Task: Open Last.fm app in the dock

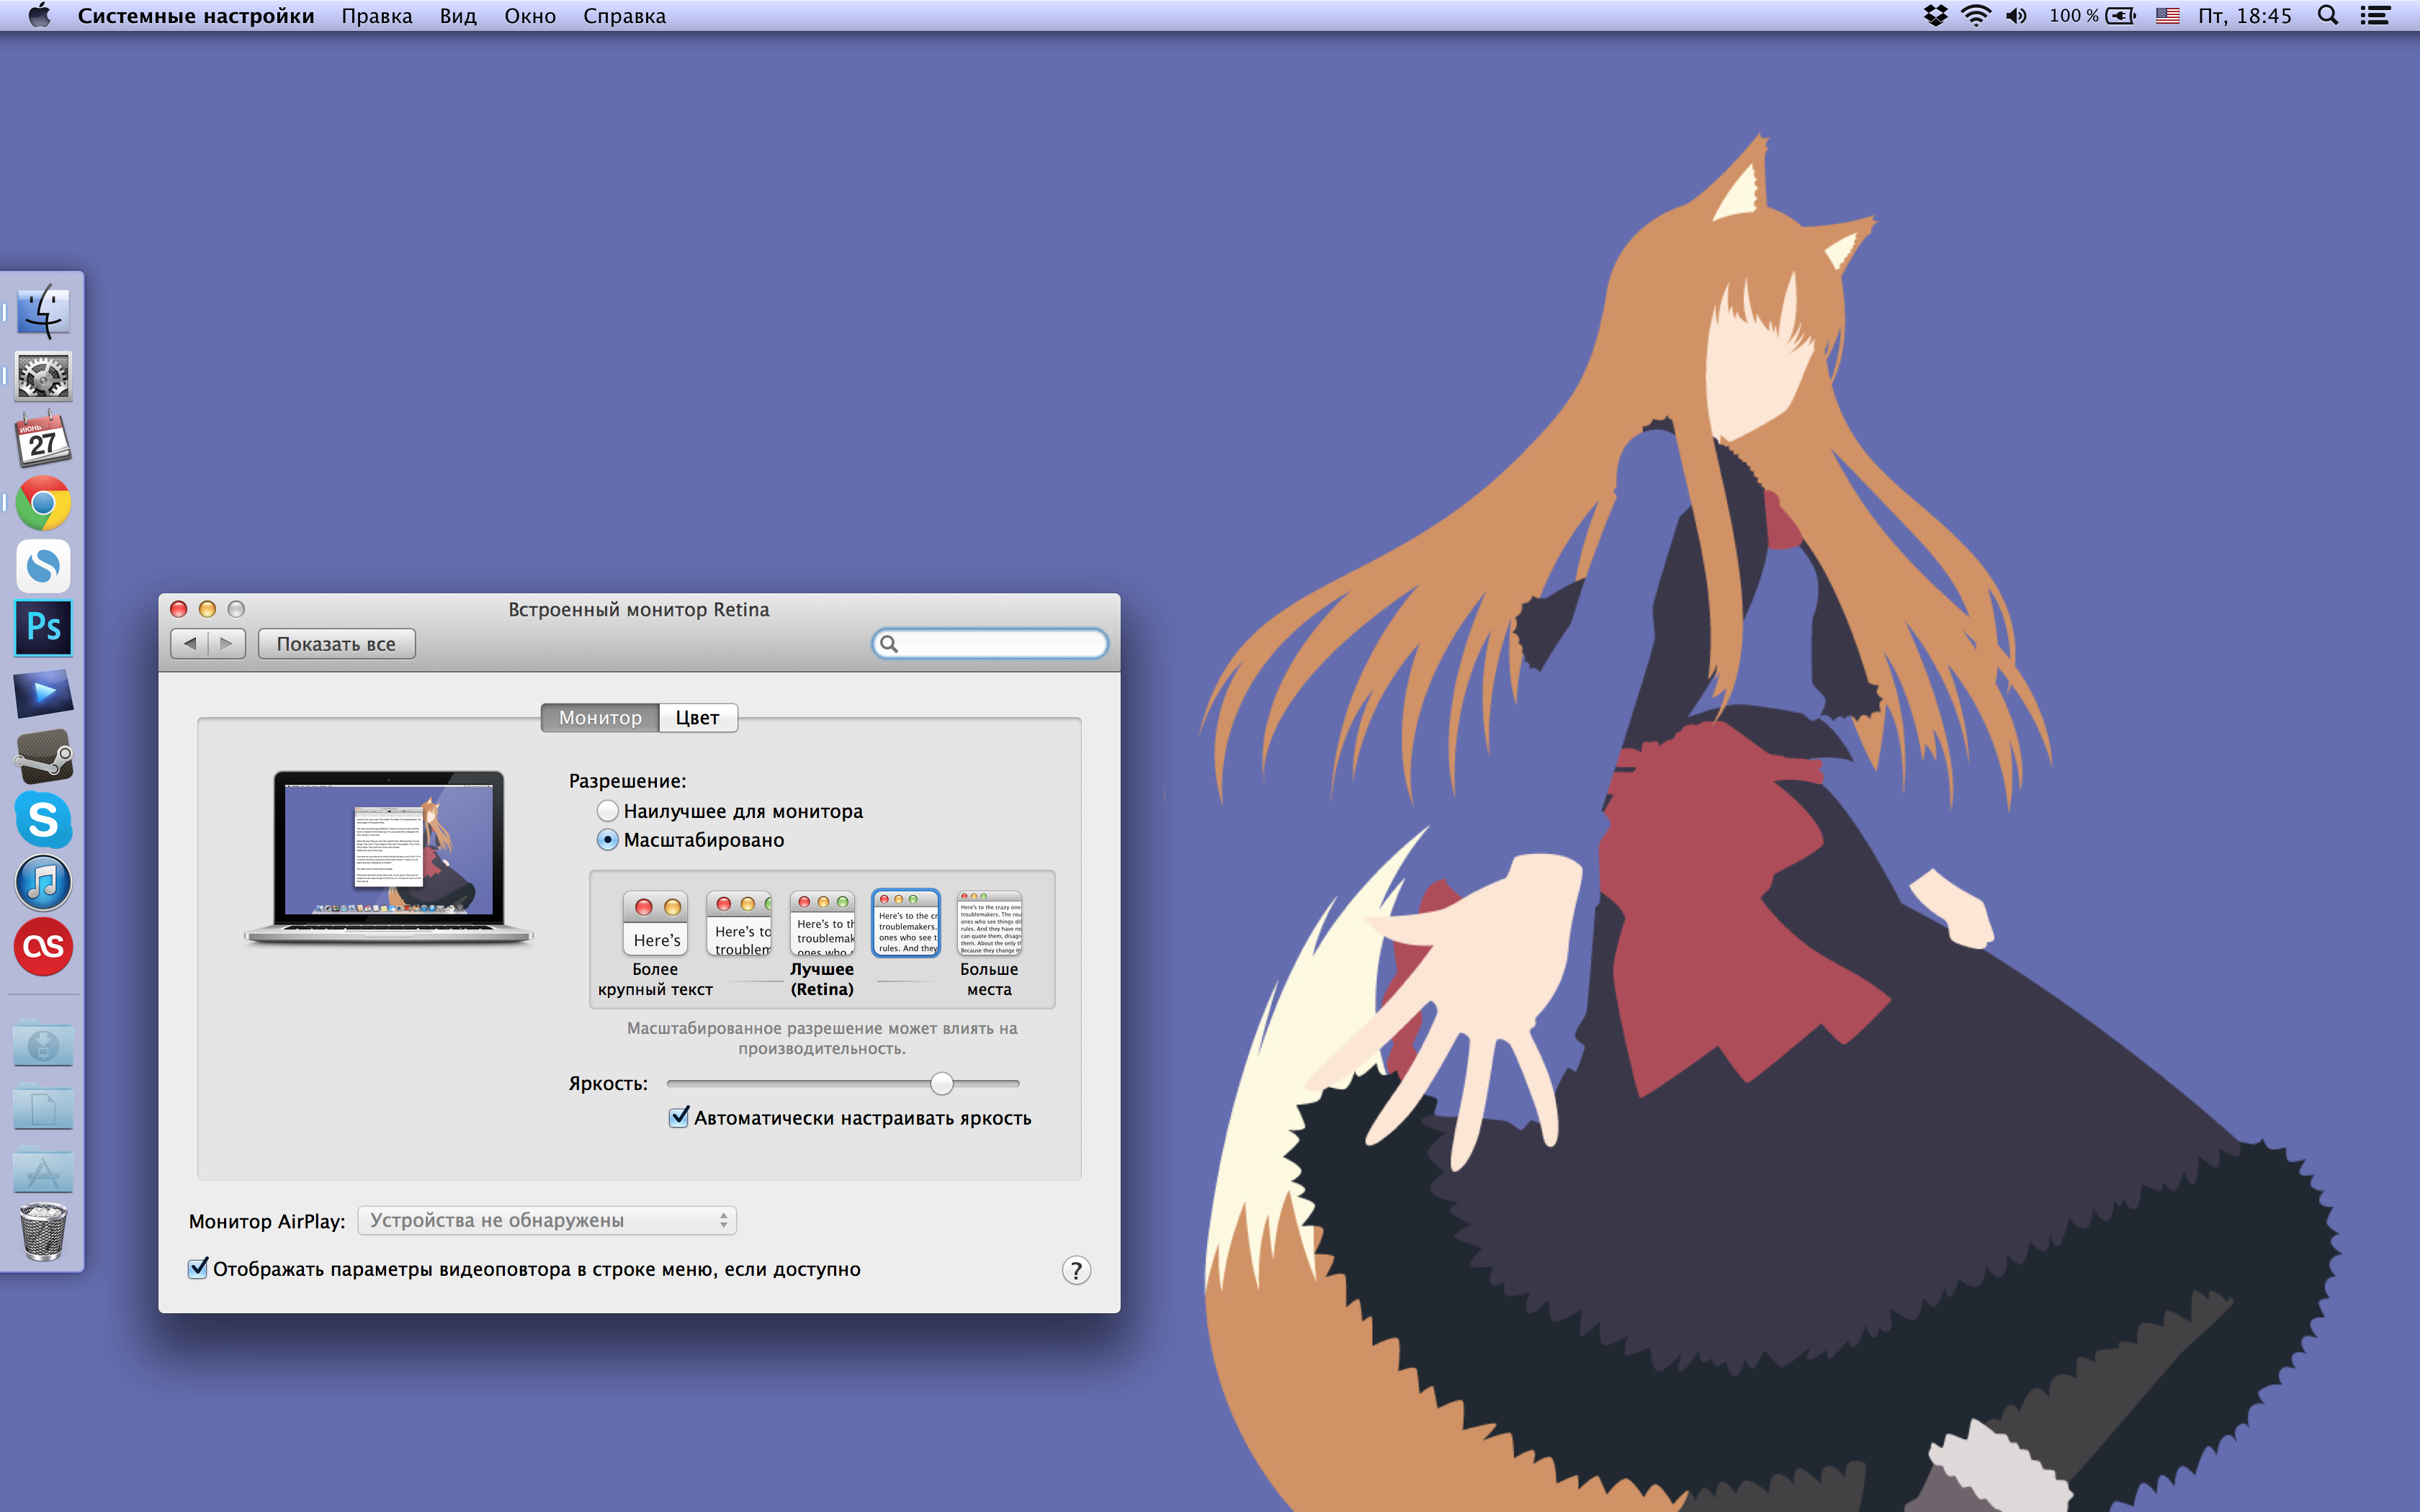Action: pos(43,946)
